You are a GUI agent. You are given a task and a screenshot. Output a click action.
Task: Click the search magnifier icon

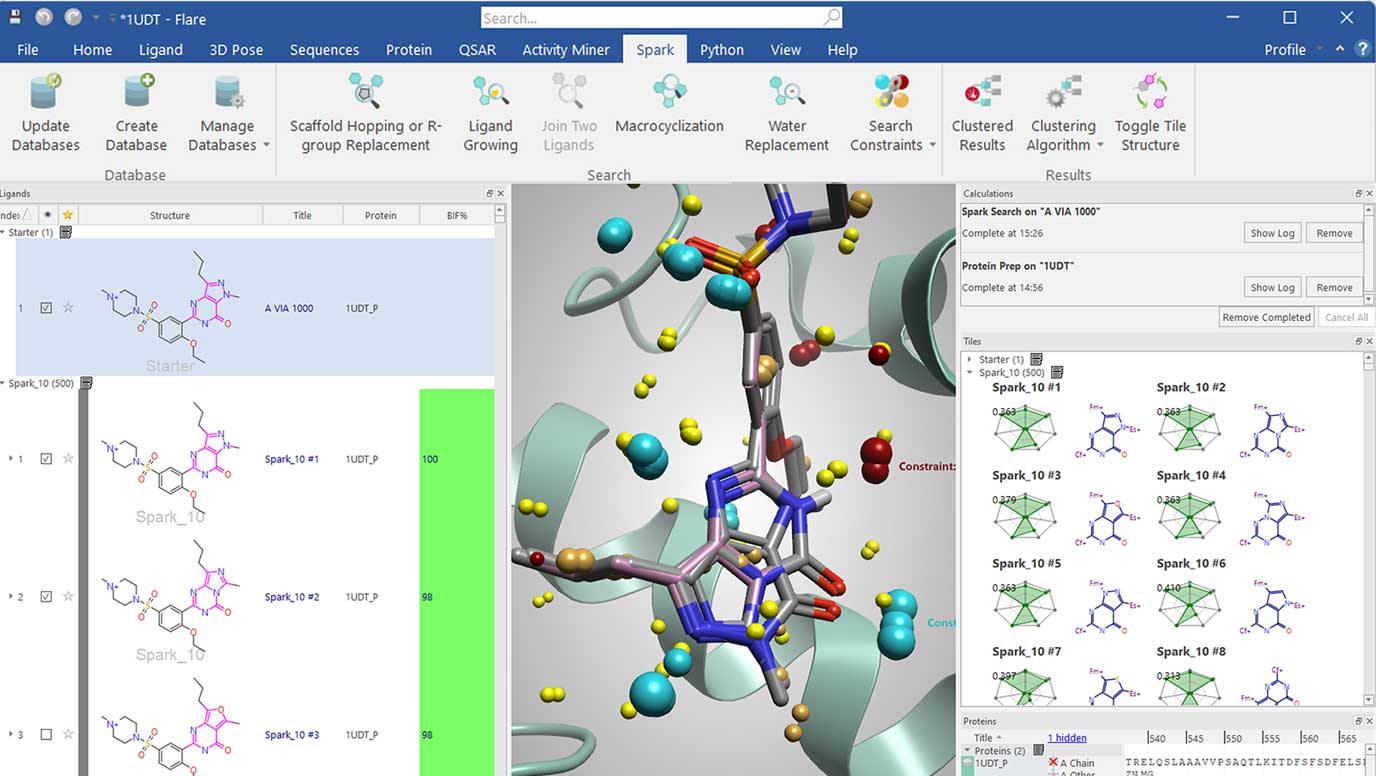click(831, 18)
